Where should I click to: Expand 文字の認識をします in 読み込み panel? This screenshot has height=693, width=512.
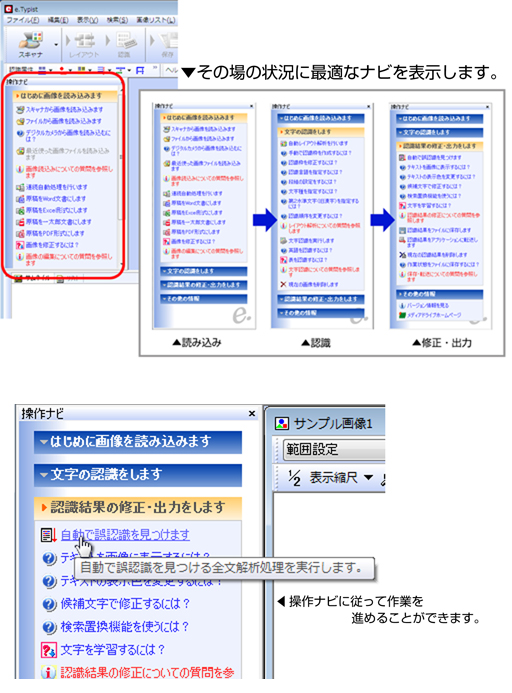[x=204, y=271]
